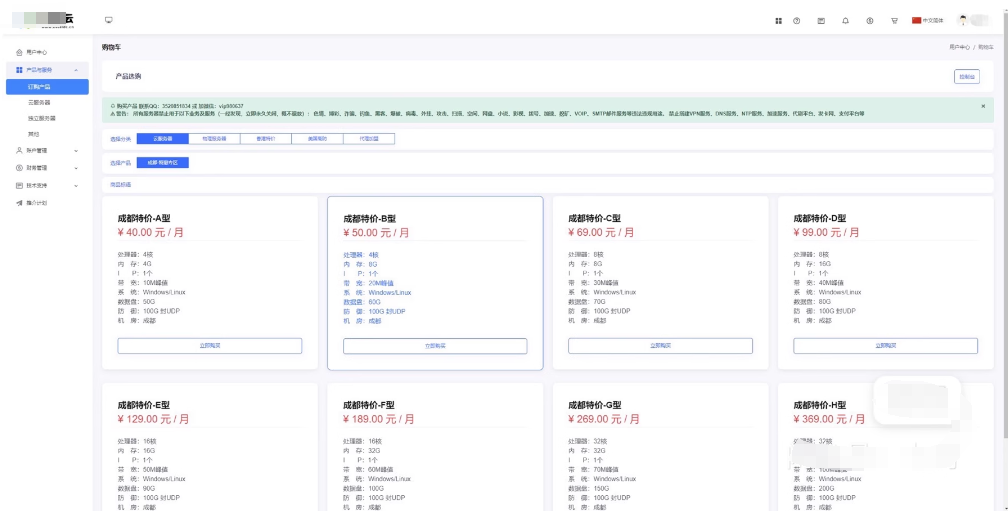Click the 成都特价-H型 title

pos(820,406)
